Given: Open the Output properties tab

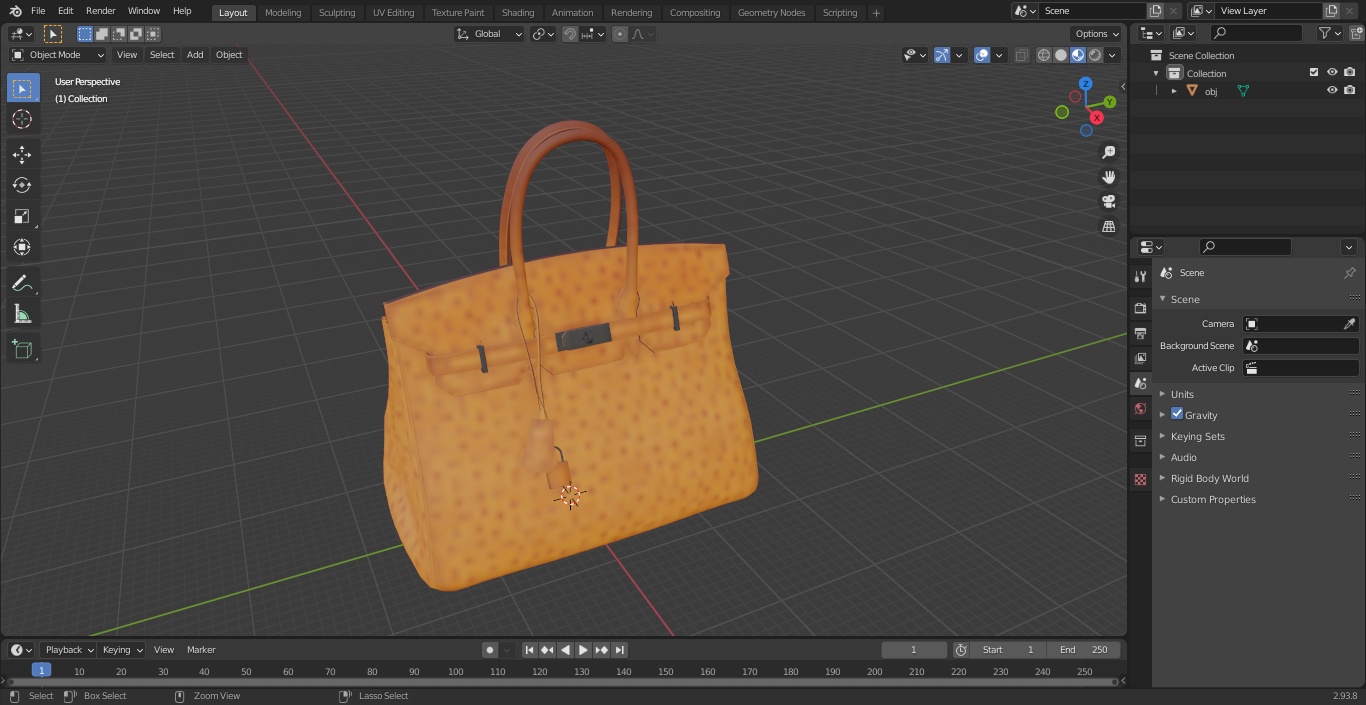Looking at the screenshot, I should [1140, 333].
